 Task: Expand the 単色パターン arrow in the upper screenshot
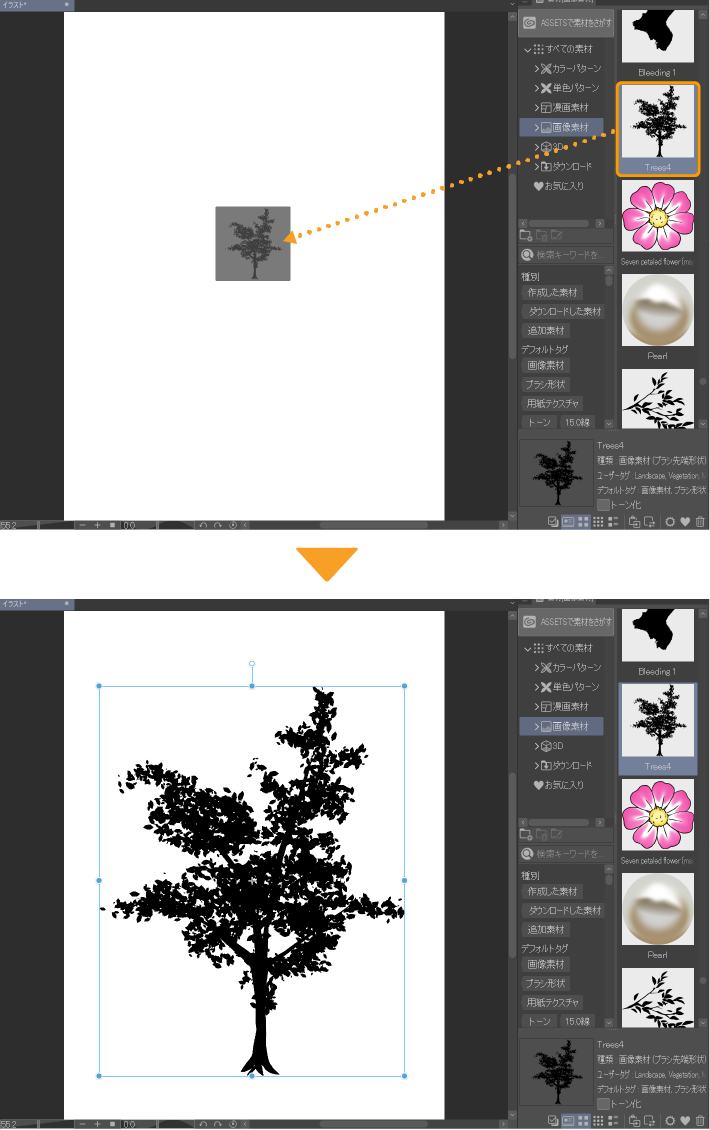[x=537, y=88]
